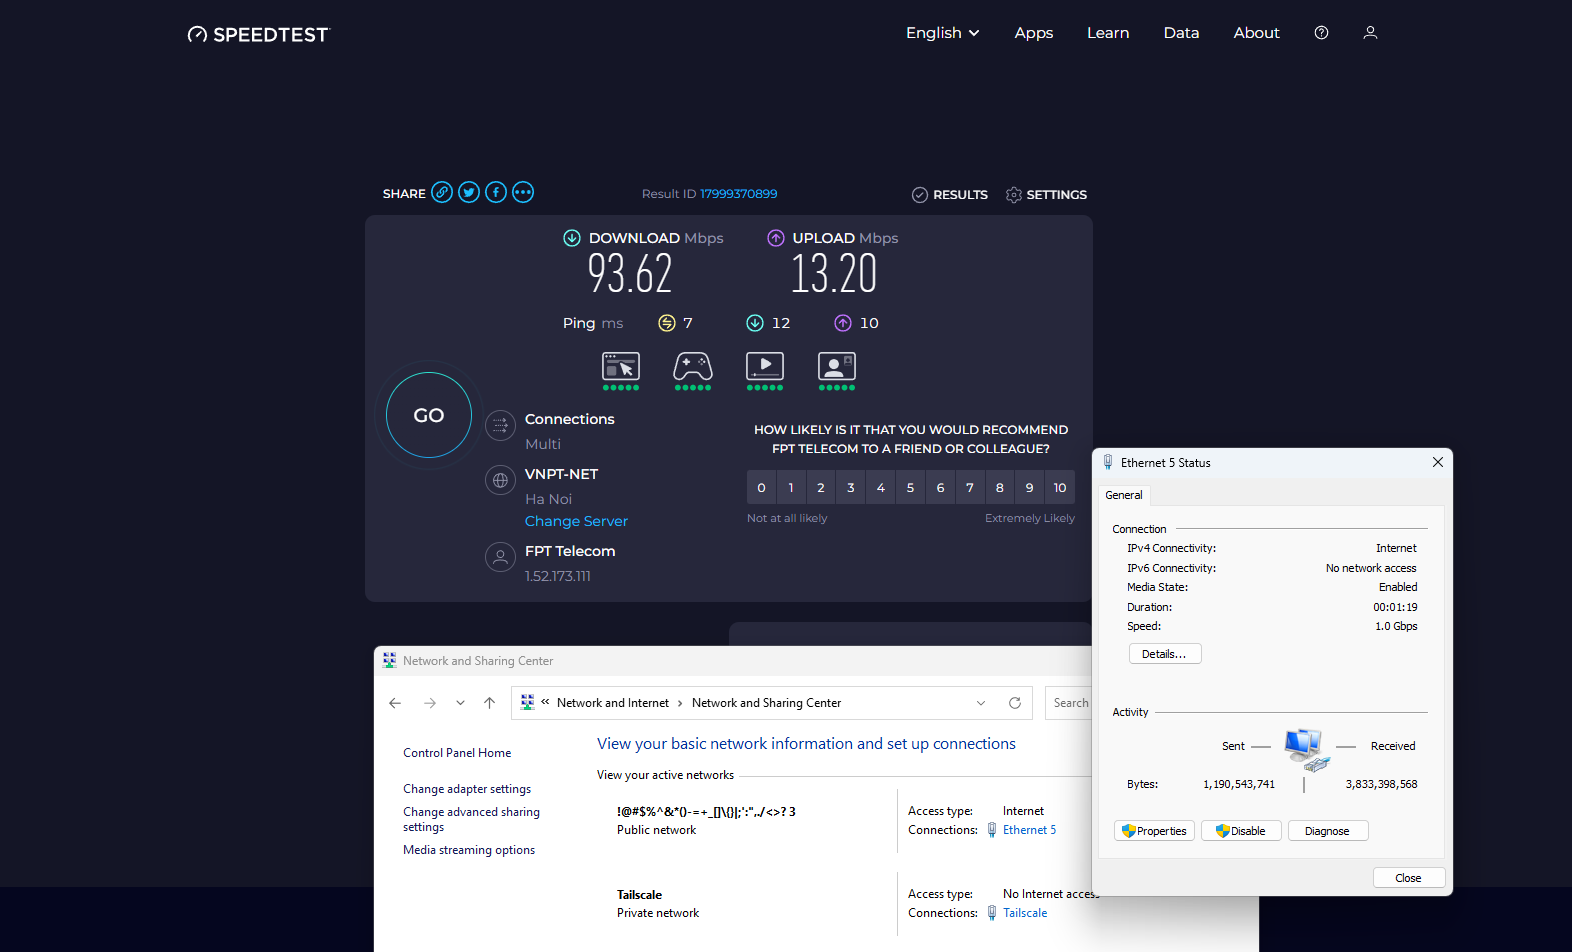The image size is (1572, 952).
Task: Open the Apps menu item
Action: point(1034,33)
